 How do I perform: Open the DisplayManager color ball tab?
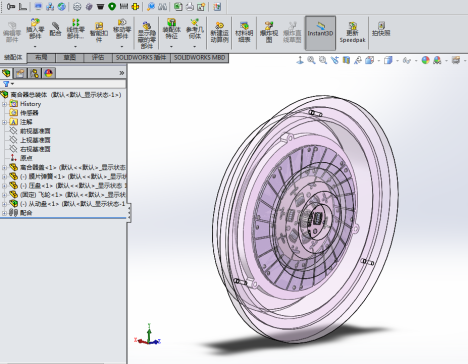(48, 73)
